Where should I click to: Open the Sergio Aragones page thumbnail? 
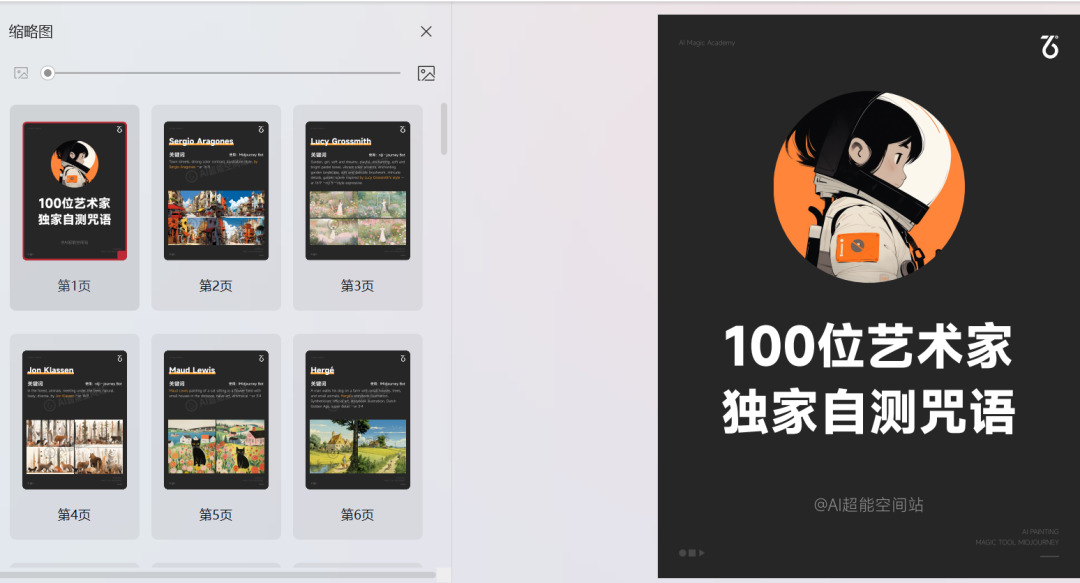click(216, 191)
